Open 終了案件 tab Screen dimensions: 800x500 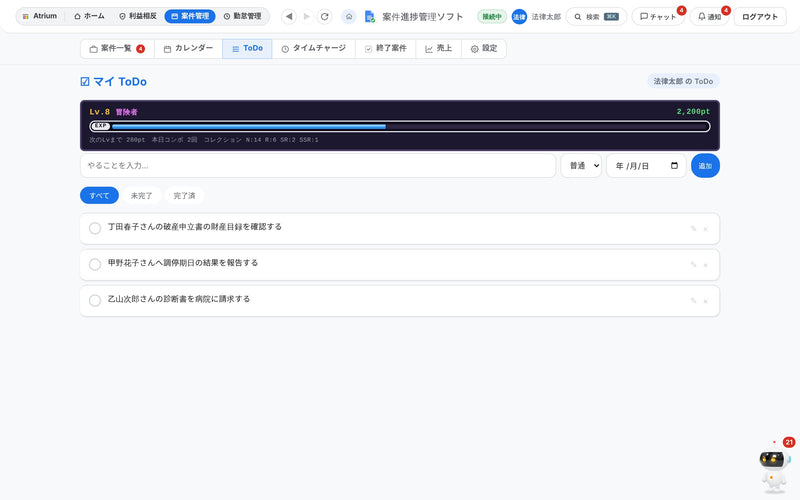click(x=386, y=48)
